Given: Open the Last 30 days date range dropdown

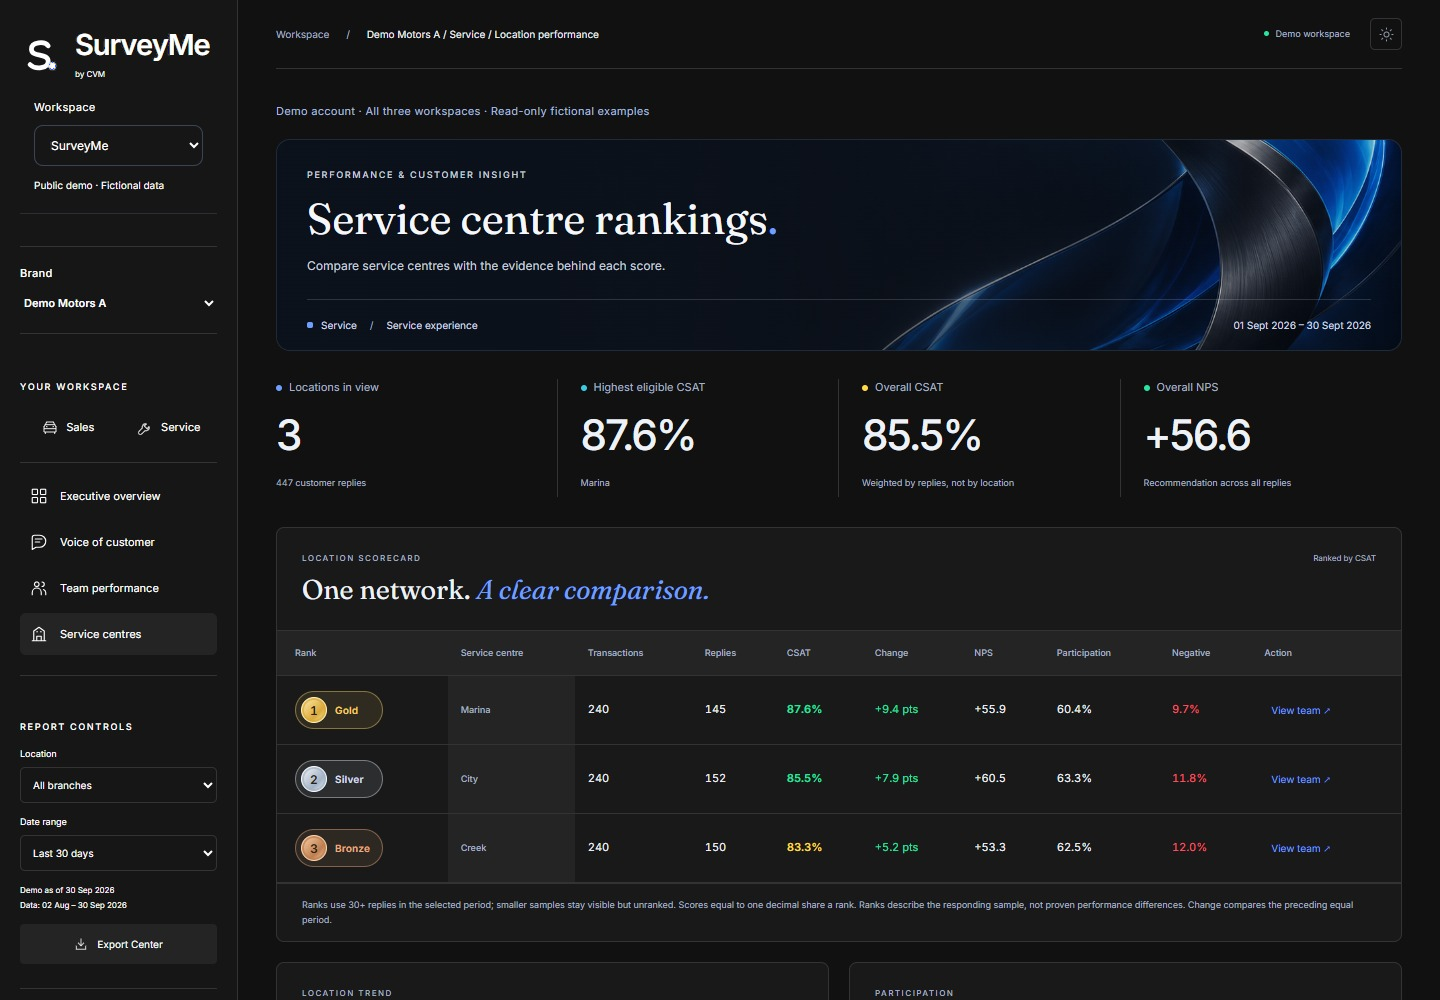Looking at the screenshot, I should 118,853.
